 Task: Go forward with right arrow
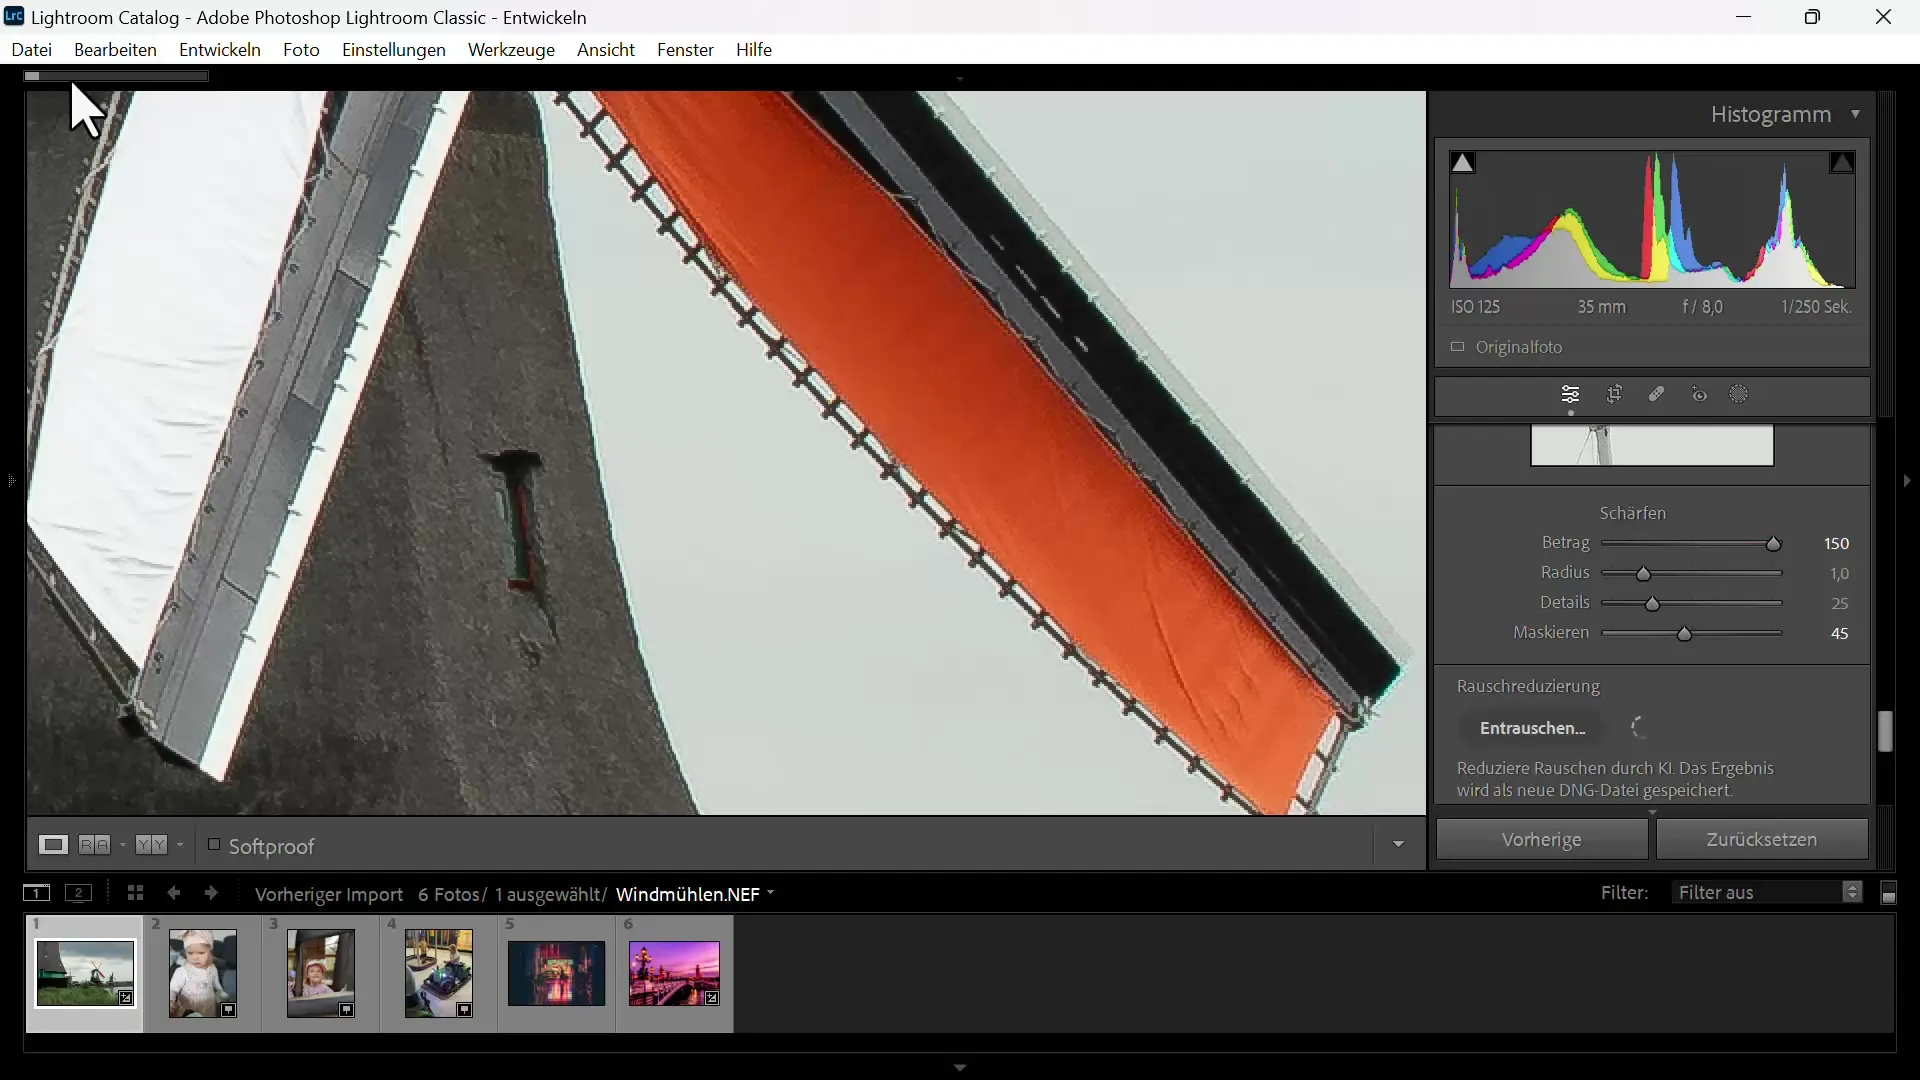(x=211, y=893)
